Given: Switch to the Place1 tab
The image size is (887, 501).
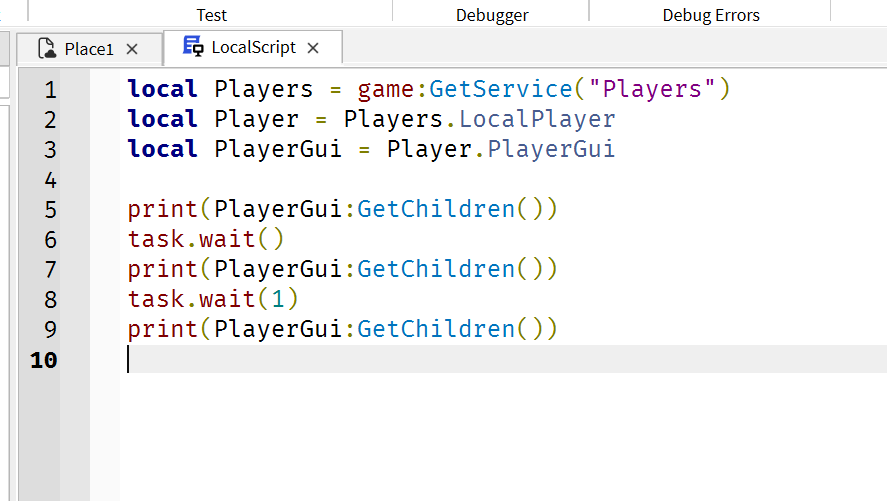Looking at the screenshot, I should point(89,49).
